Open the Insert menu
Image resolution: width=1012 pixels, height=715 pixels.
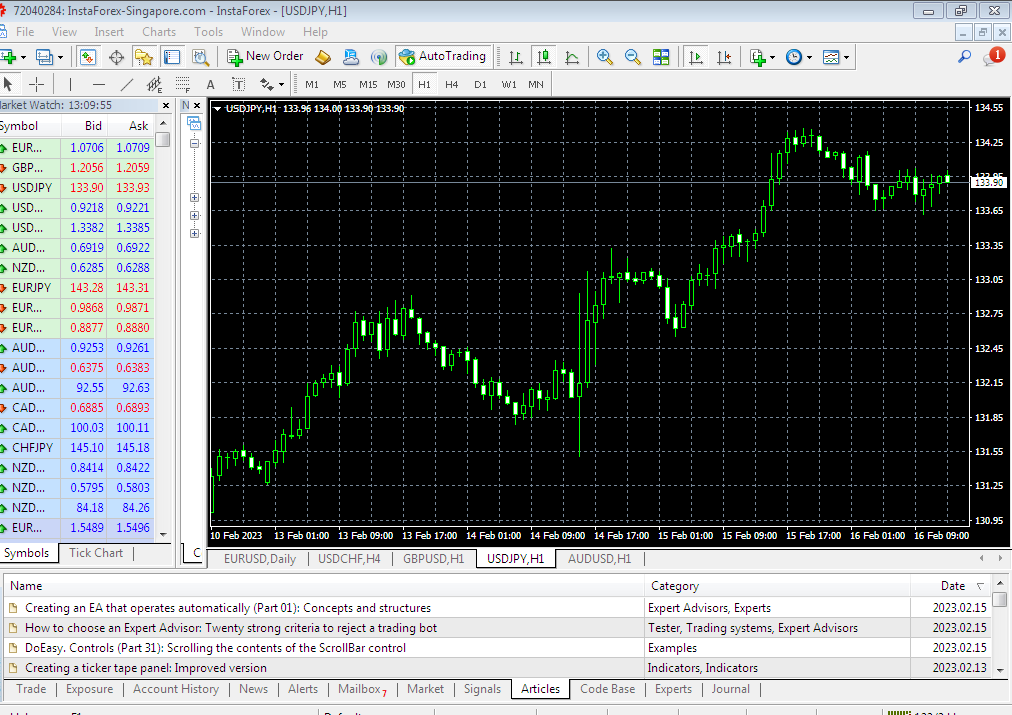click(x=108, y=32)
